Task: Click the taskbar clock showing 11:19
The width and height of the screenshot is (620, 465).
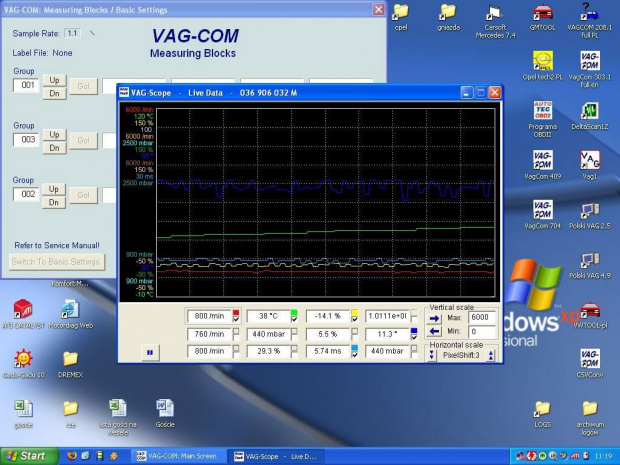Action: (603, 456)
